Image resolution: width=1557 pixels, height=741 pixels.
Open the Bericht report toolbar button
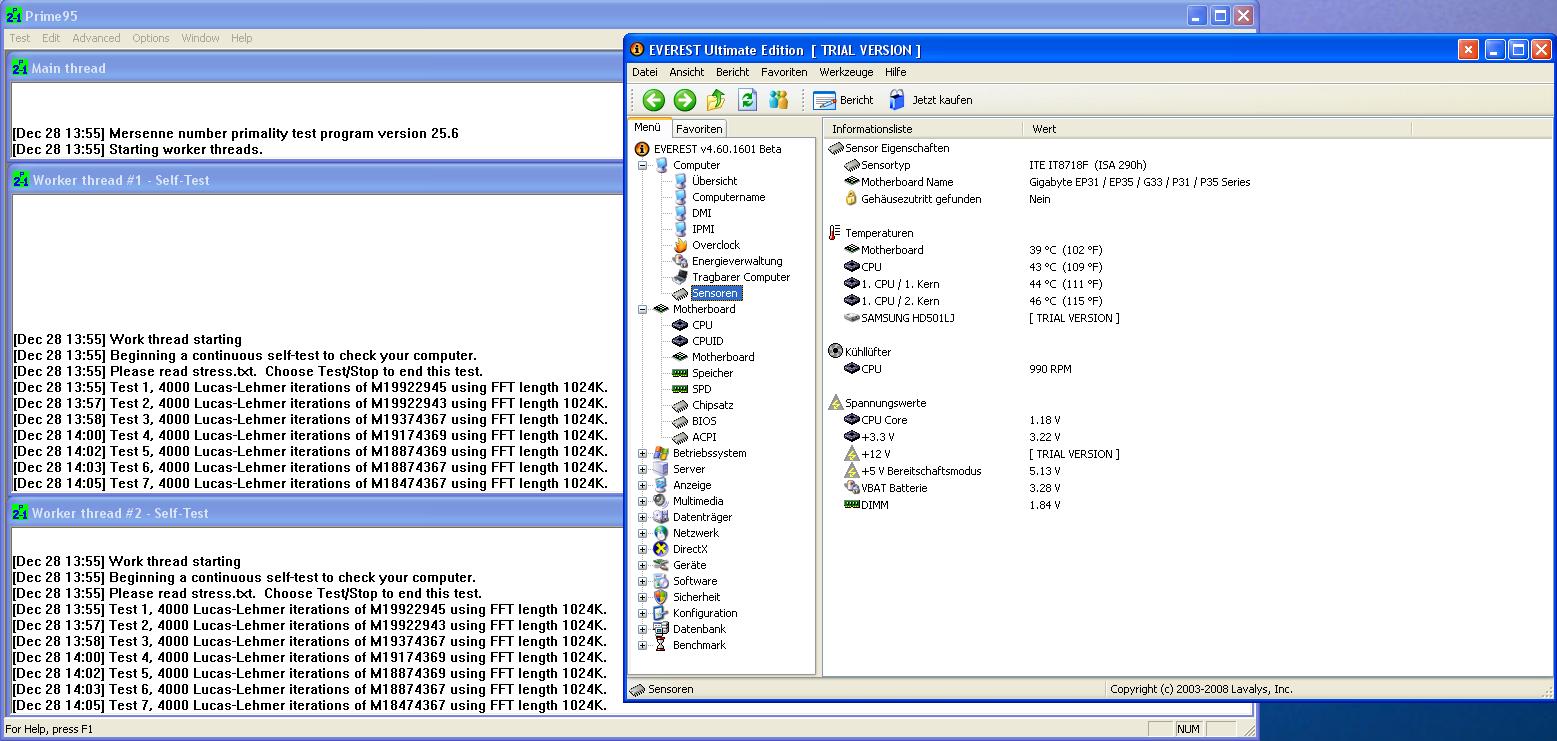click(x=843, y=100)
